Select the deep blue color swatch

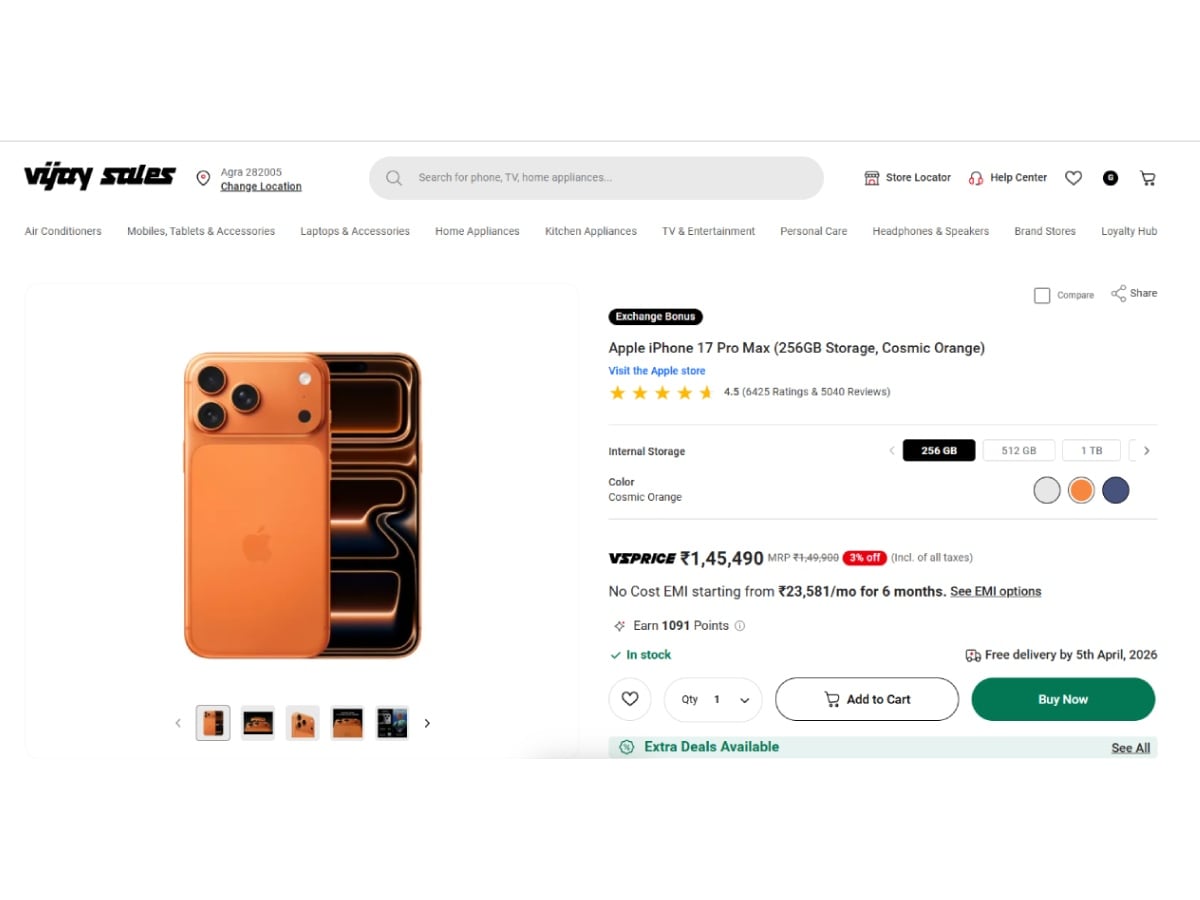click(1115, 490)
